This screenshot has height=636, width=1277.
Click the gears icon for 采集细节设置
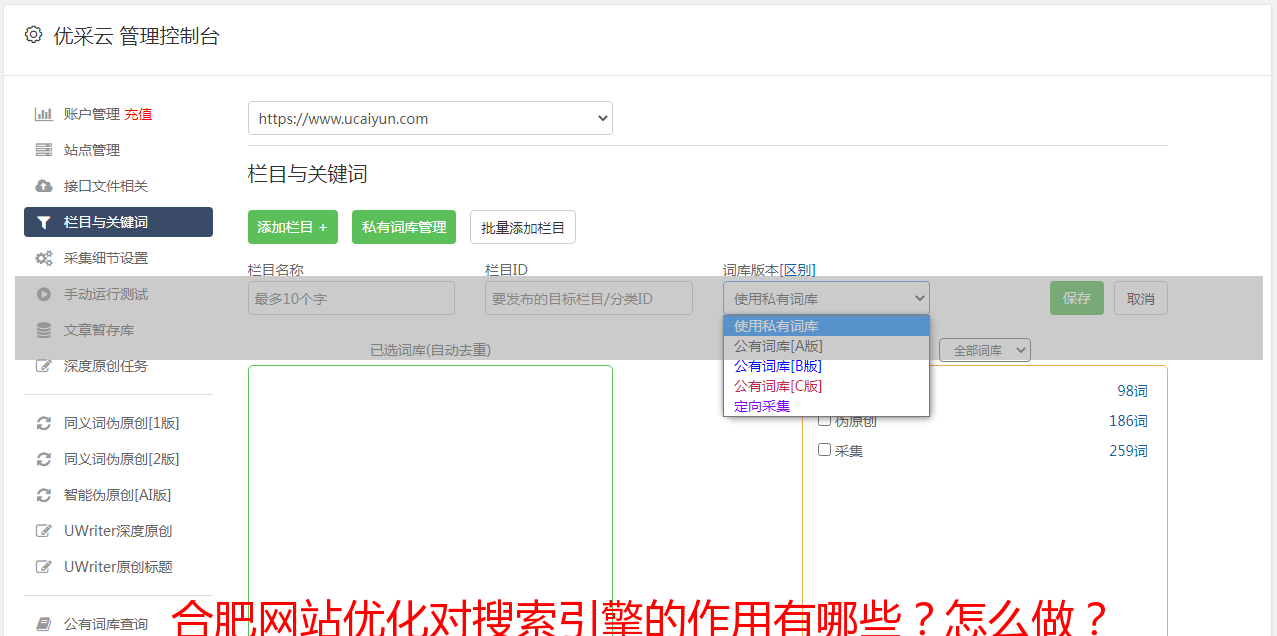[x=44, y=258]
